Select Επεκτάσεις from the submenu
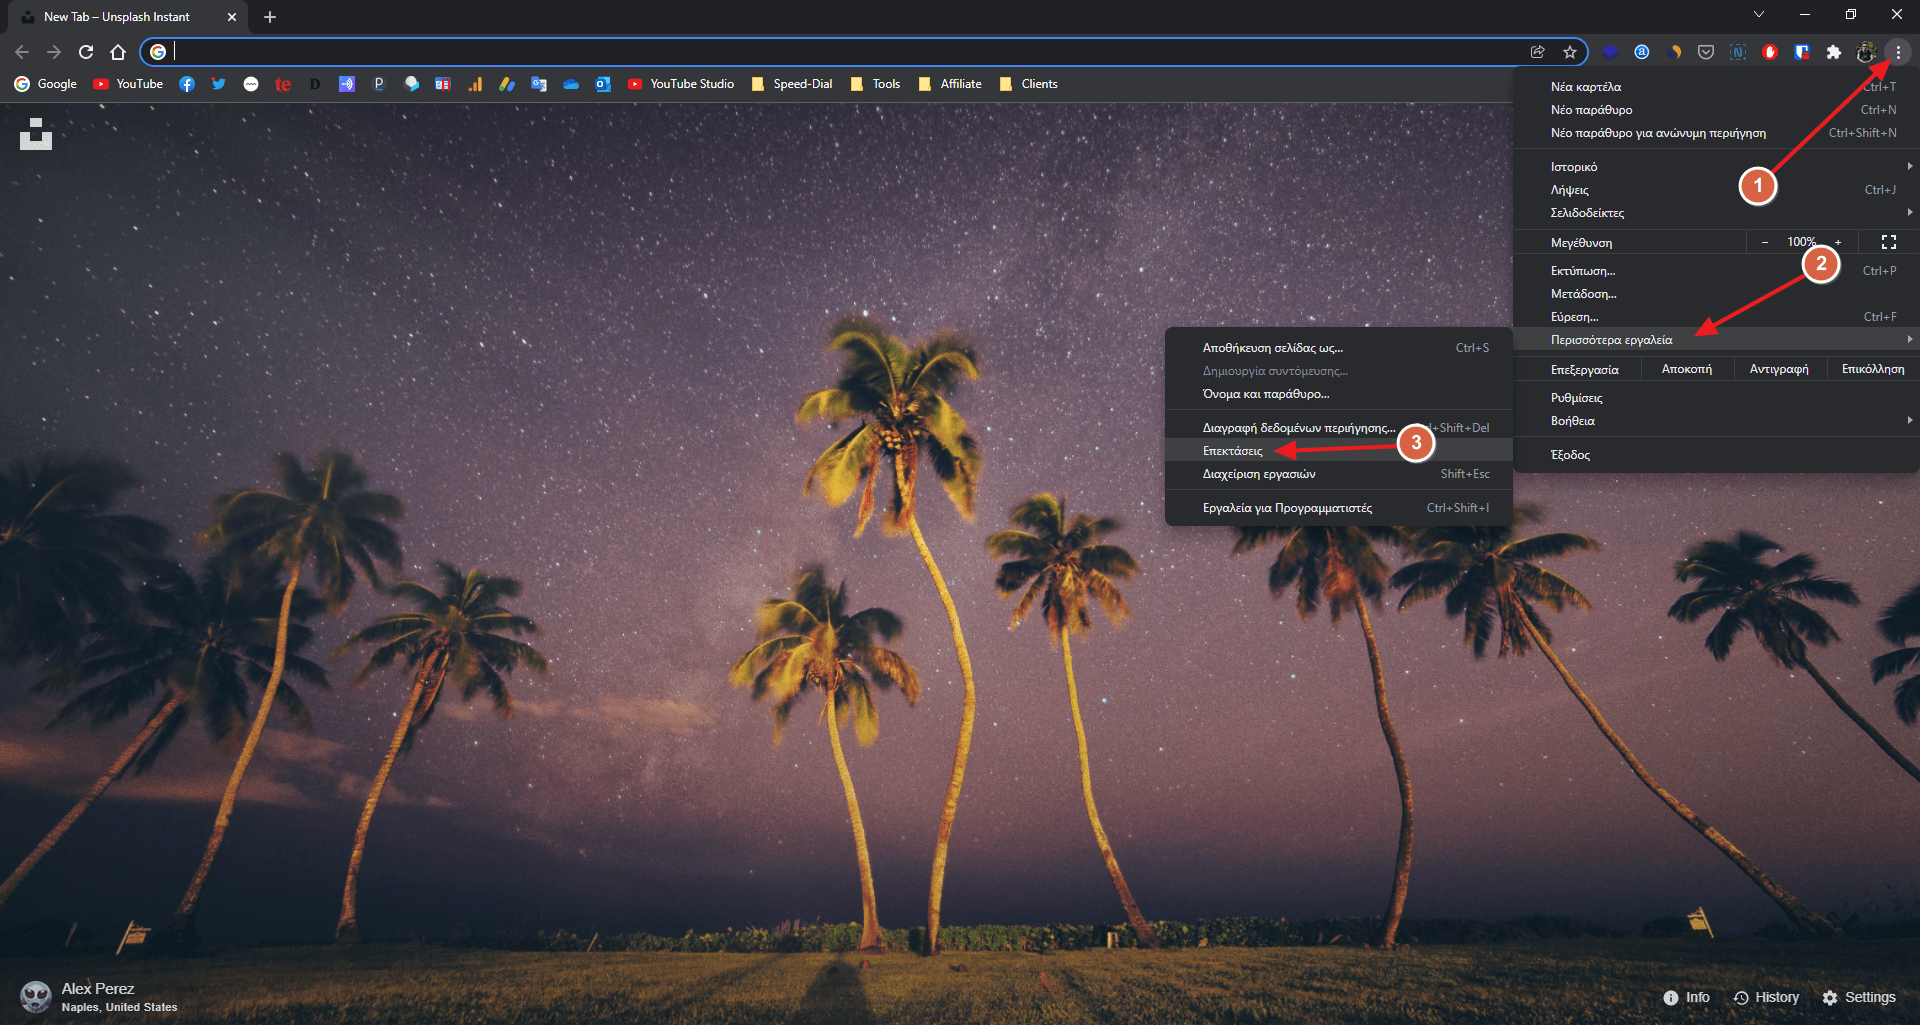1920x1025 pixels. 1233,451
